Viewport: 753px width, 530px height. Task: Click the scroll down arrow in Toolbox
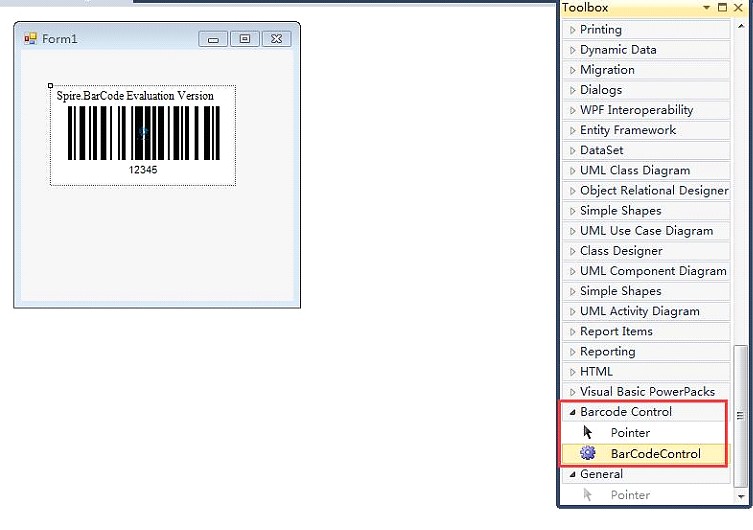741,496
